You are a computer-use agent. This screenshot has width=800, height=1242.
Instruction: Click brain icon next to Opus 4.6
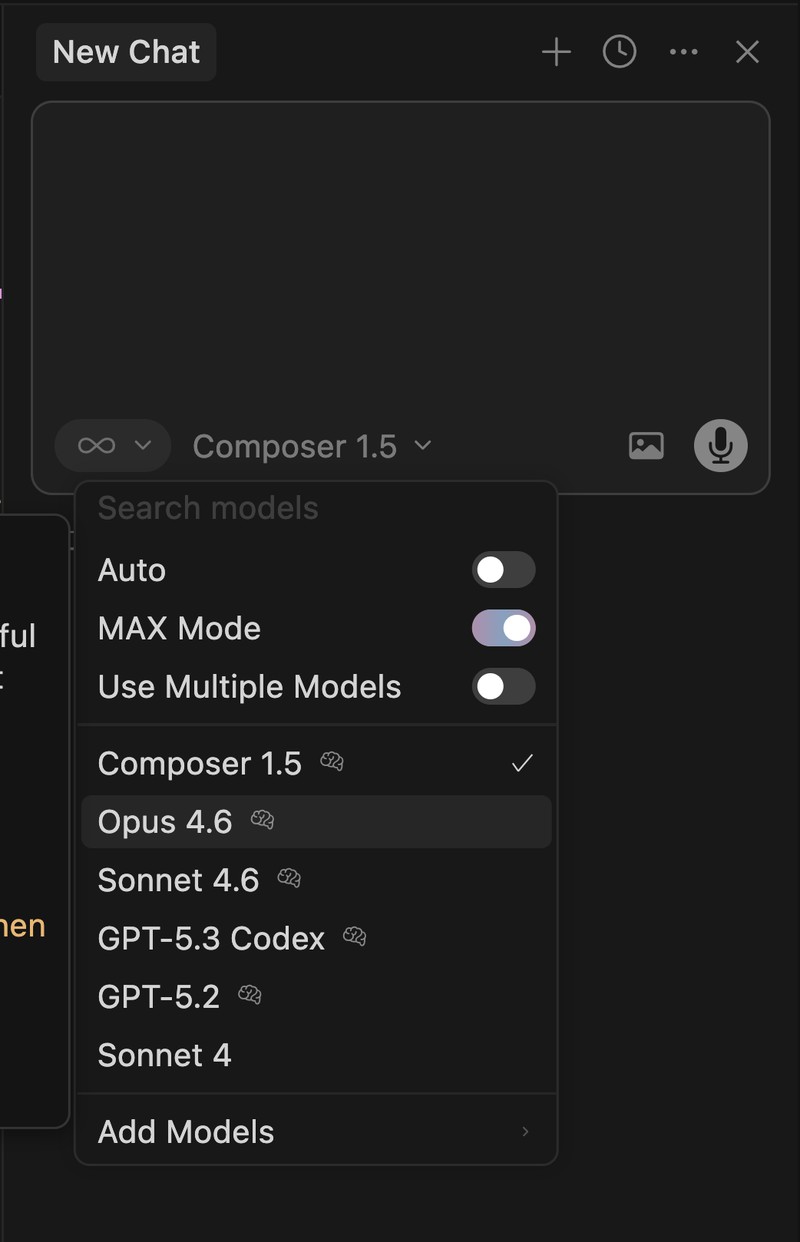262,821
